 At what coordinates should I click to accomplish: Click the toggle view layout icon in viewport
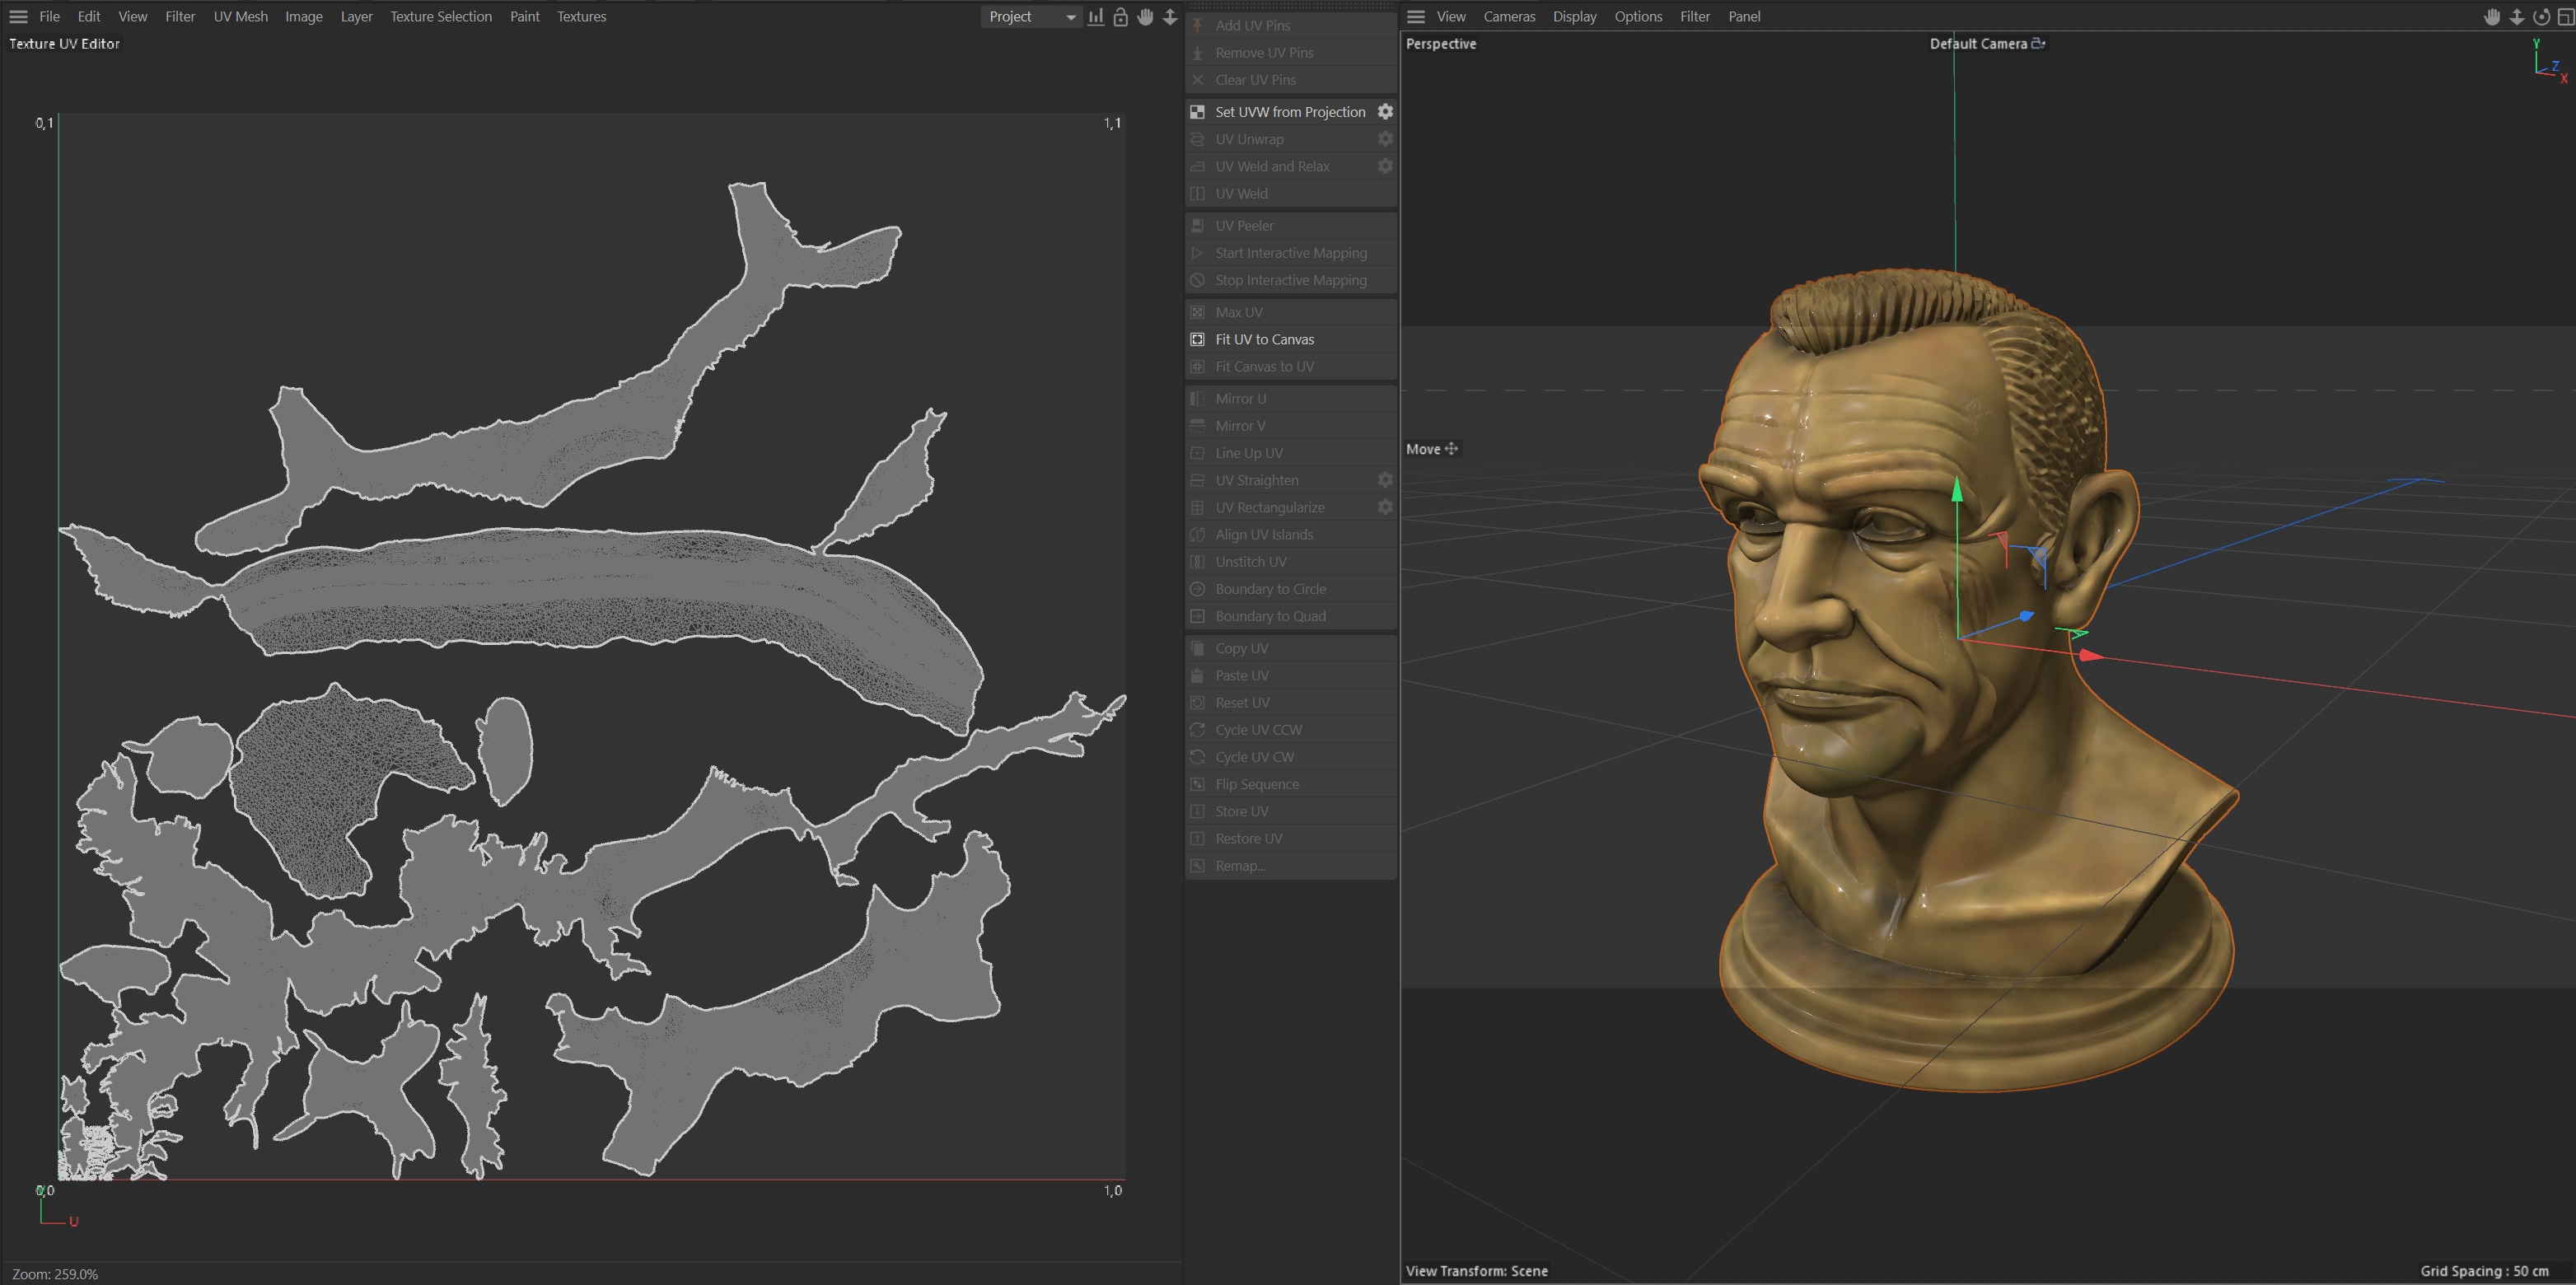pos(2565,17)
